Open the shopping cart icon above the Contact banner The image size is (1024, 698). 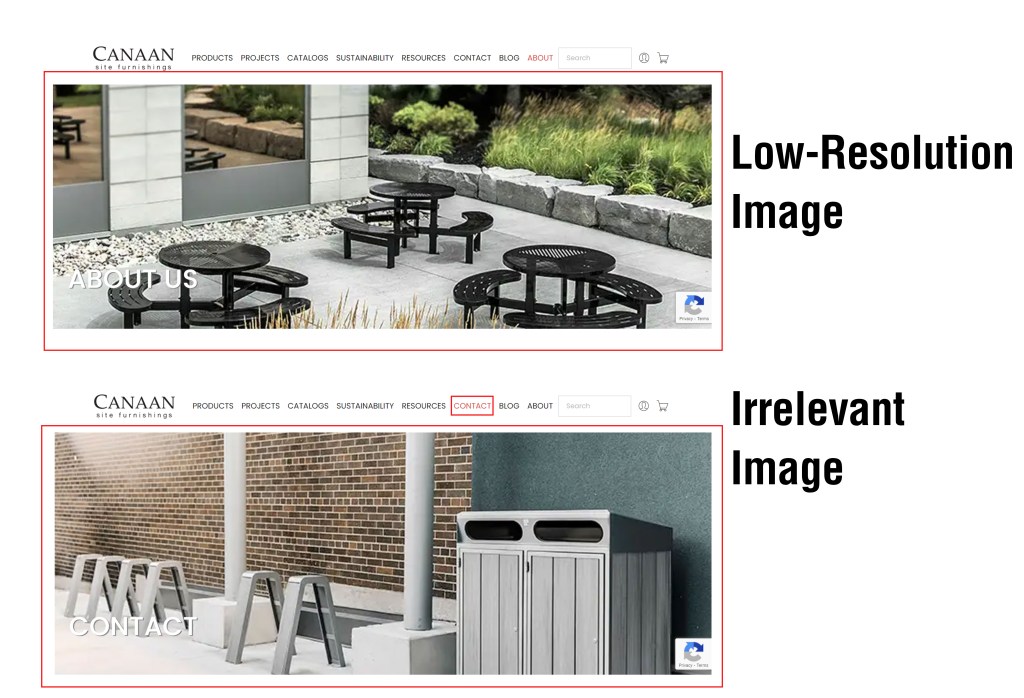tap(663, 406)
